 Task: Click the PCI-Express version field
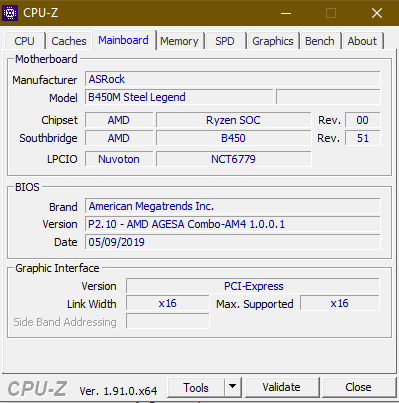click(x=253, y=286)
